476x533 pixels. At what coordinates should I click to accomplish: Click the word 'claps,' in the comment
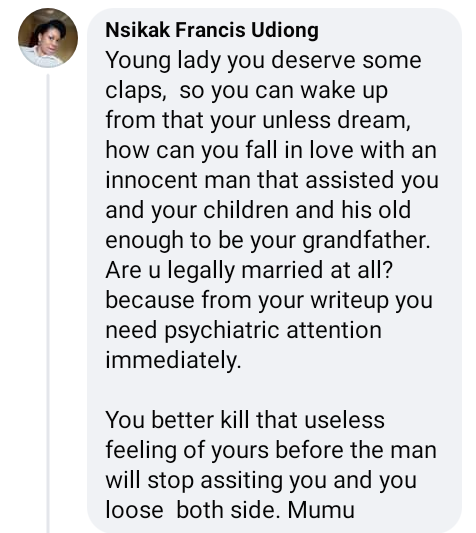[136, 91]
